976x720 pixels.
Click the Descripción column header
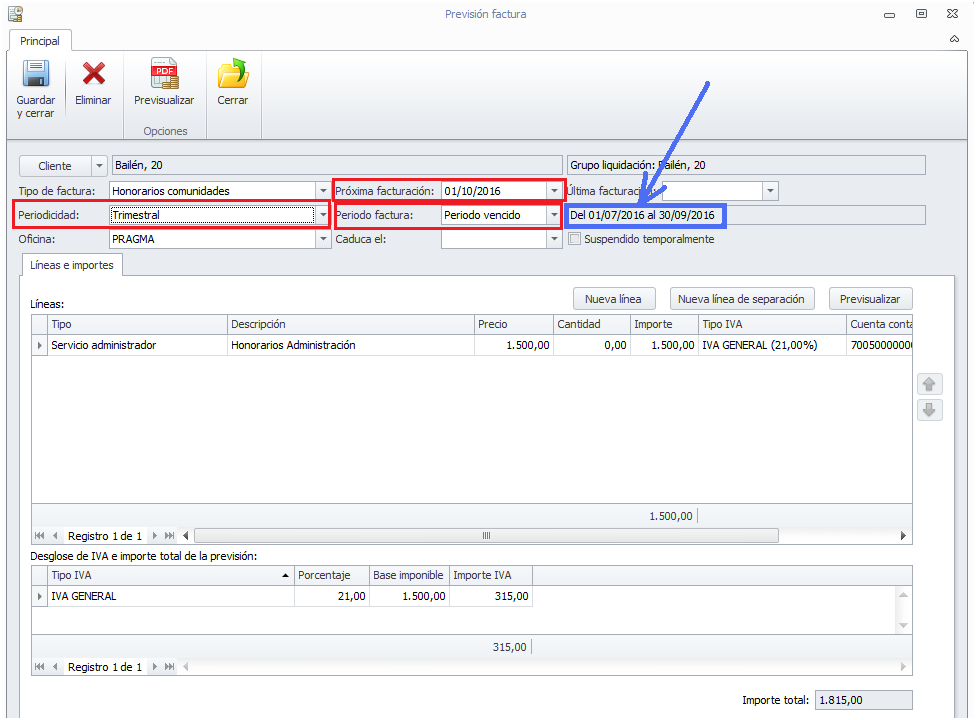tap(350, 324)
